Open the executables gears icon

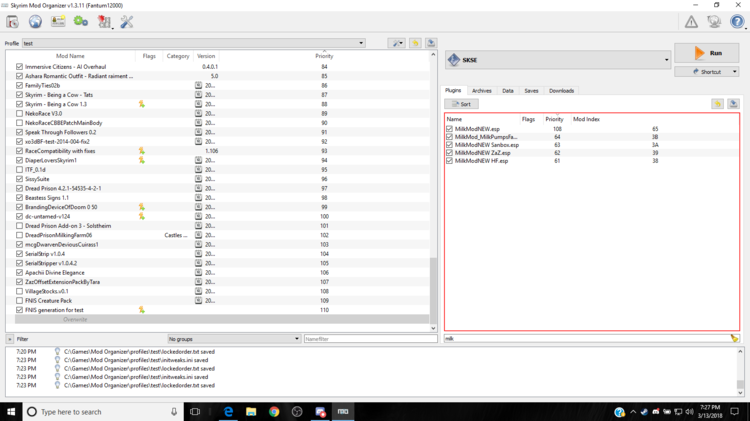coord(80,22)
